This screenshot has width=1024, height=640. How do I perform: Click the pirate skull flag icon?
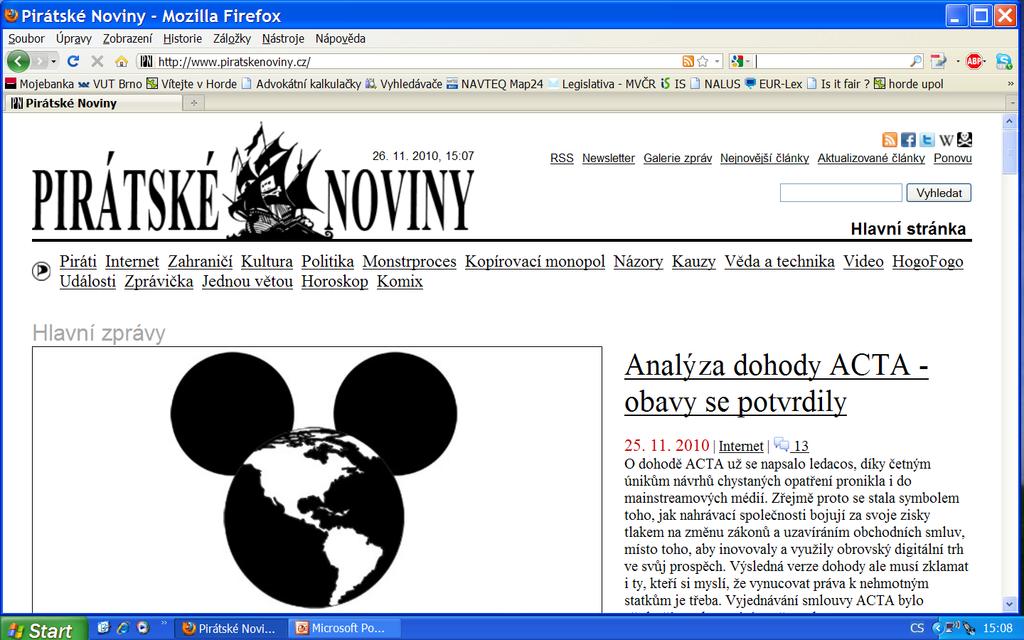pos(965,139)
